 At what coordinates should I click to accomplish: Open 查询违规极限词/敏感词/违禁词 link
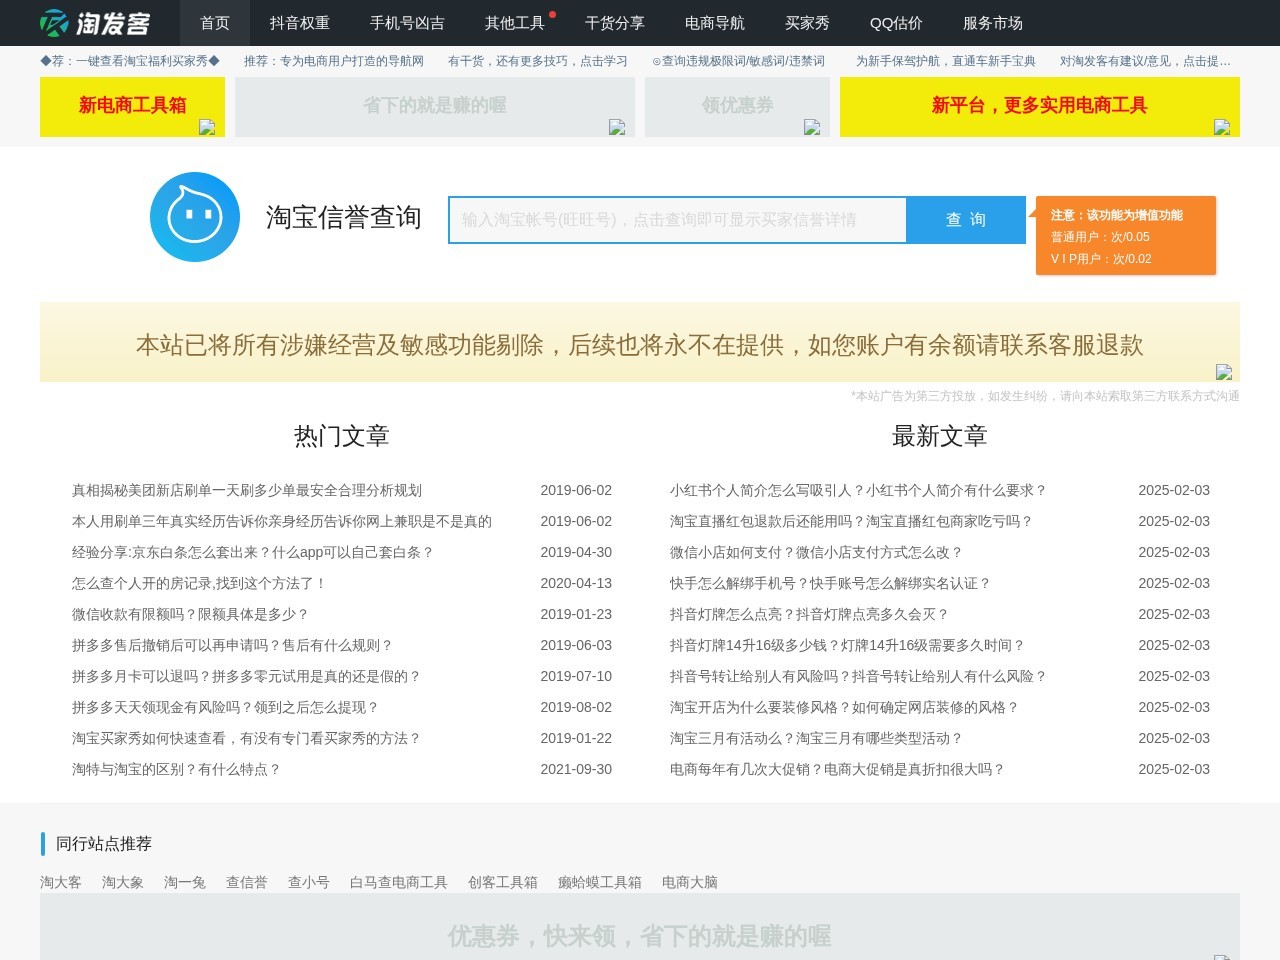[738, 61]
